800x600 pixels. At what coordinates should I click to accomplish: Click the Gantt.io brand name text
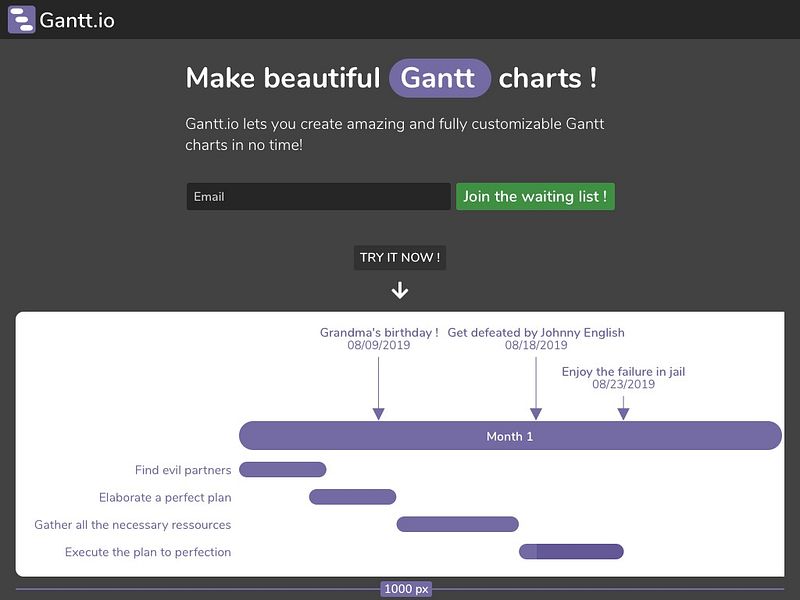77,20
